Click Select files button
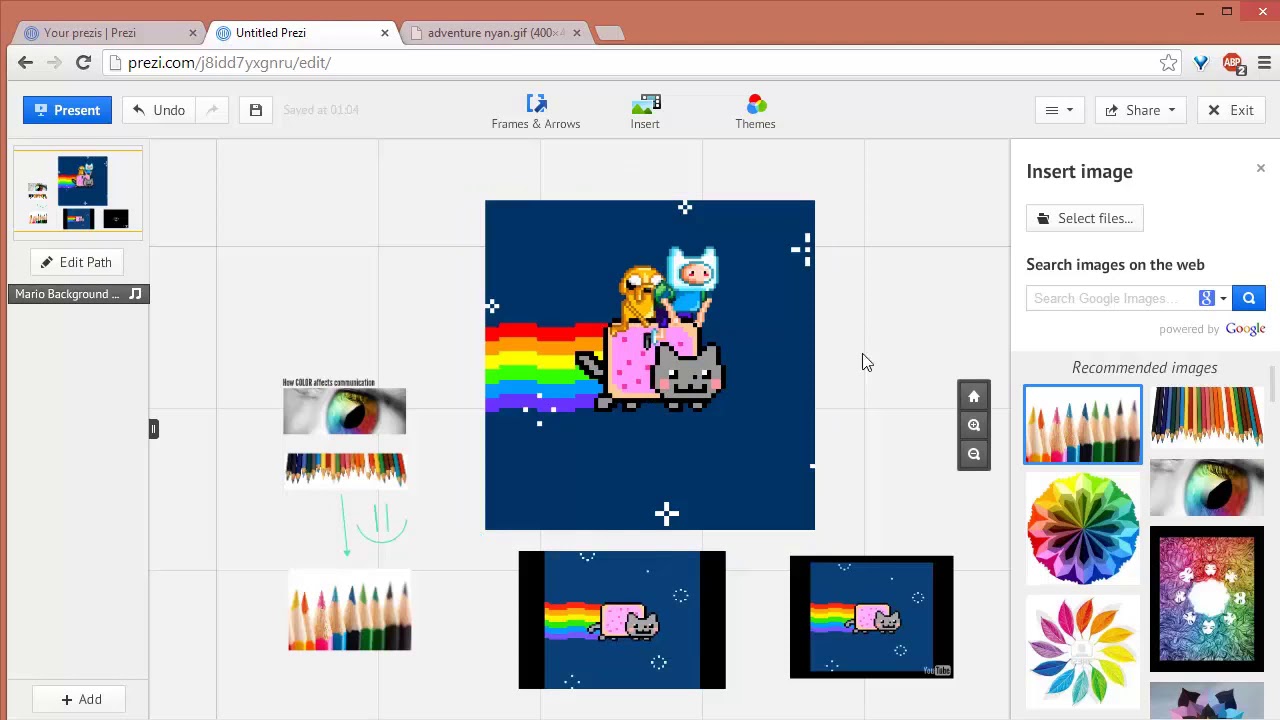The width and height of the screenshot is (1280, 720). coord(1085,218)
